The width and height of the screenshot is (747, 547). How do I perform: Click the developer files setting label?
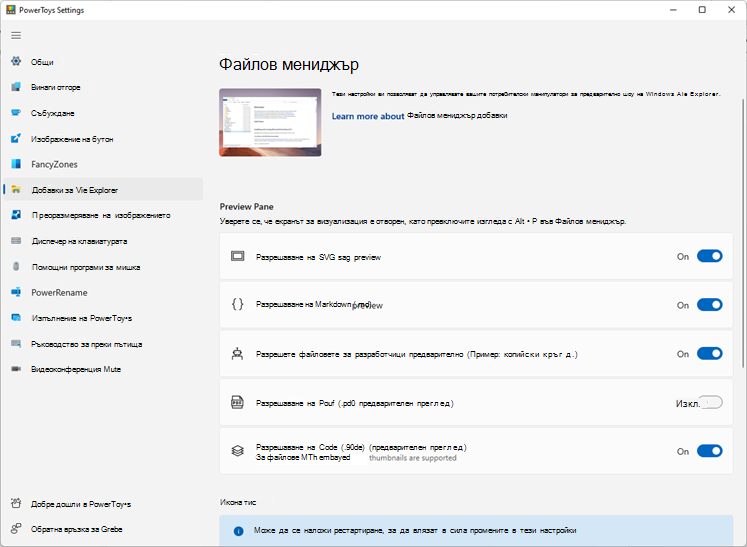[x=417, y=354]
